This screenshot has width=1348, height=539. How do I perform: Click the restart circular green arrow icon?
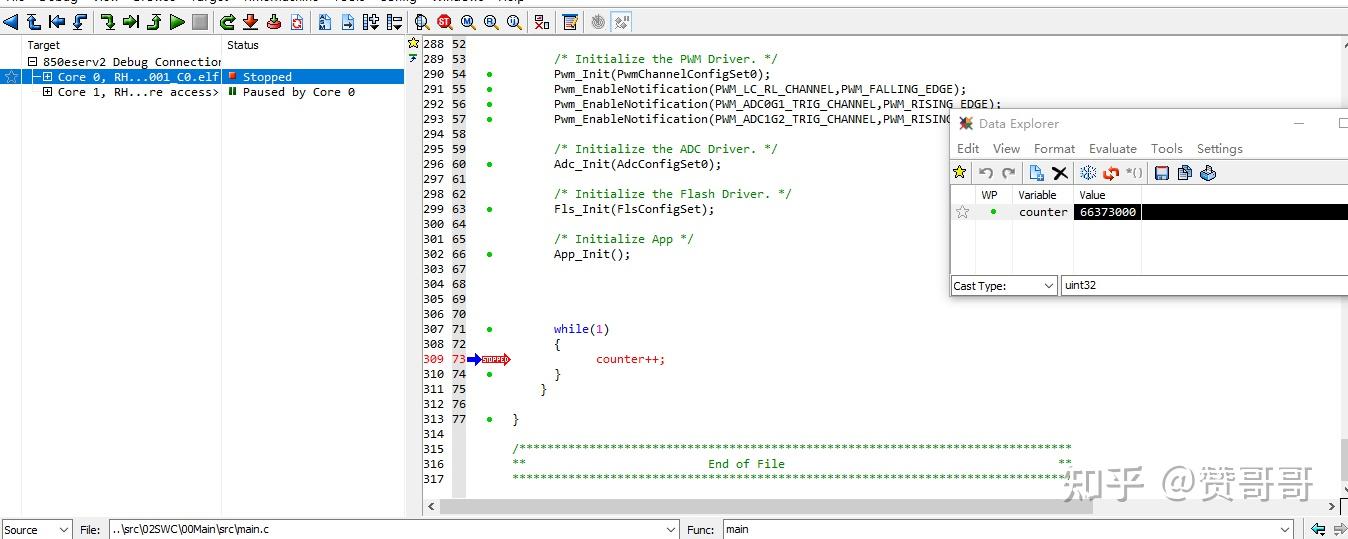227,22
